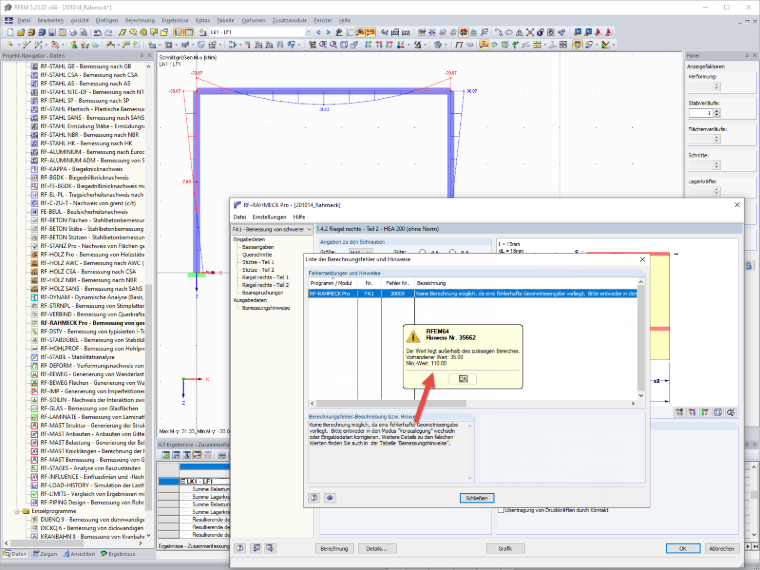
Task: Click the help icon at RF-RAHMECK dialog bottom
Action: coord(240,548)
